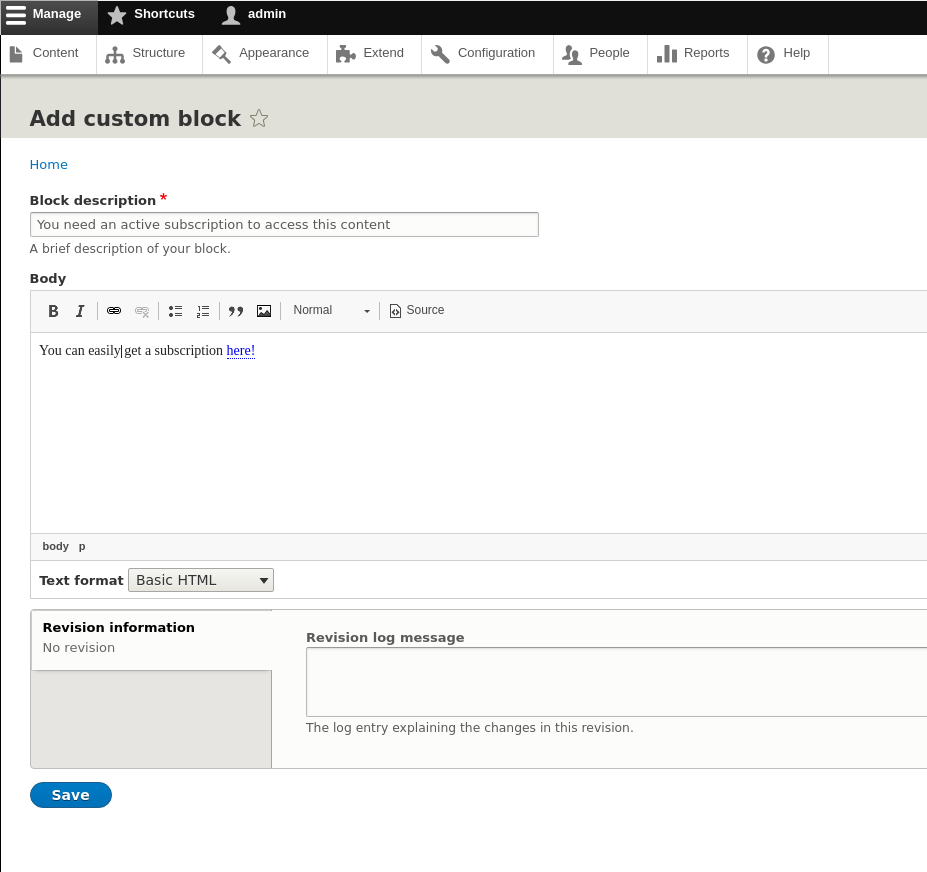Click the Unlink icon
Viewport: 927px width, 872px height.
(142, 311)
